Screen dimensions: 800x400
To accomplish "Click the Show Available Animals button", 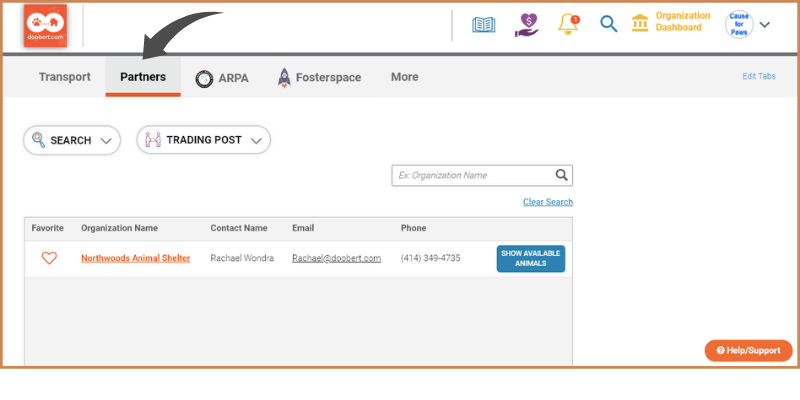I will (531, 259).
